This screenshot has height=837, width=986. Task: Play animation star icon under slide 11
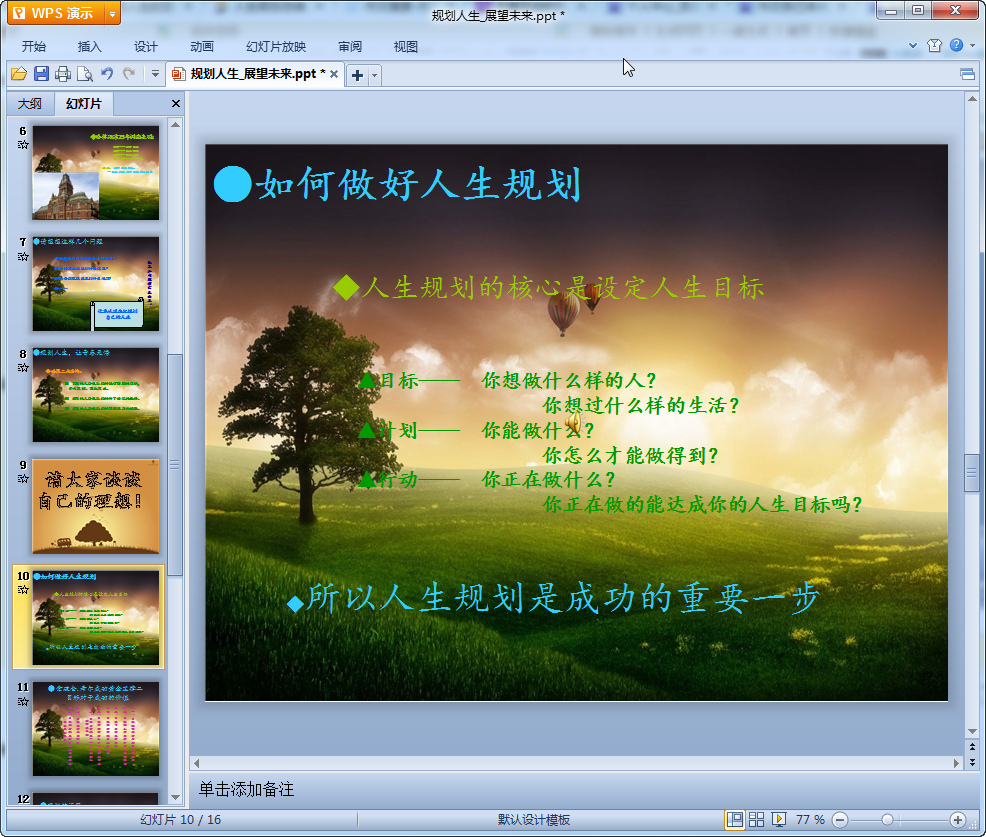tap(23, 701)
